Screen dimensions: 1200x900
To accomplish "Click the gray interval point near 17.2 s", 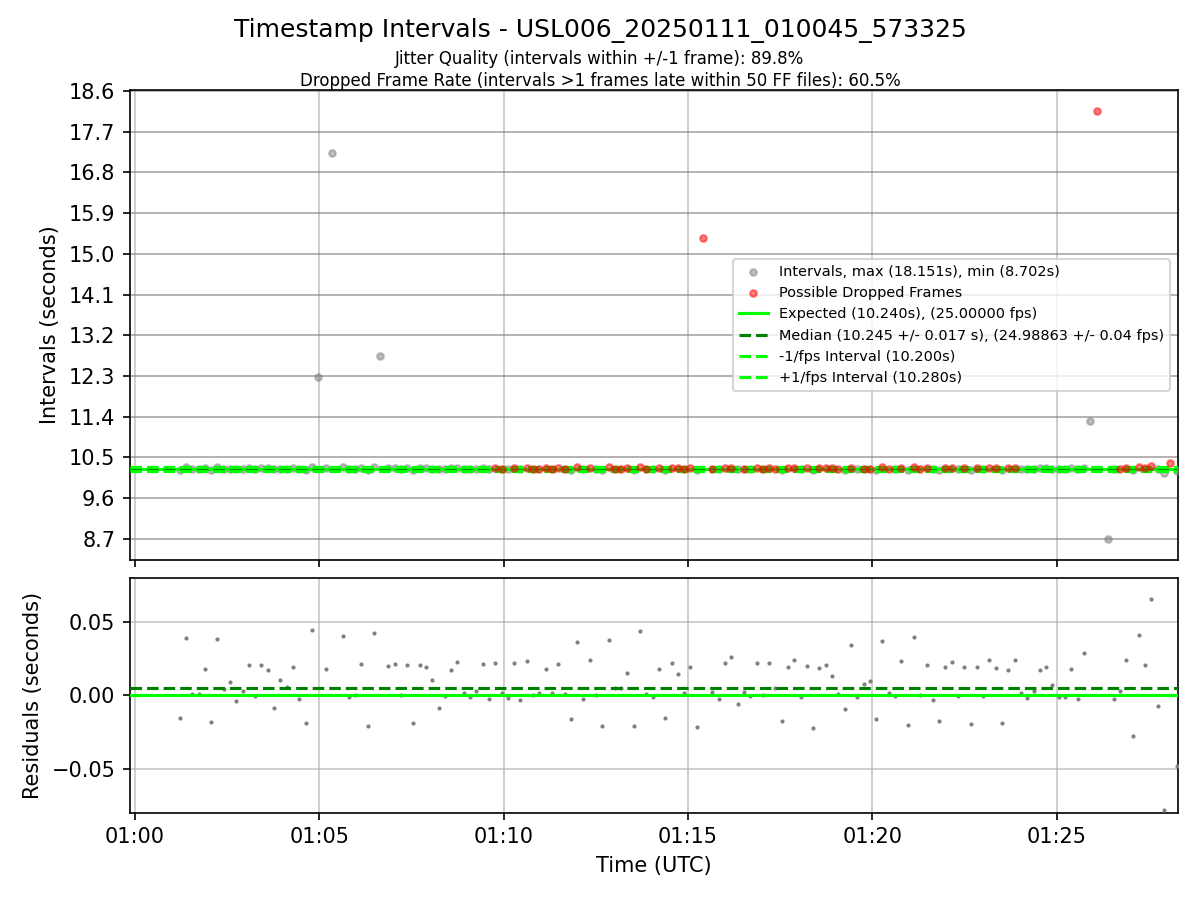I will [332, 153].
